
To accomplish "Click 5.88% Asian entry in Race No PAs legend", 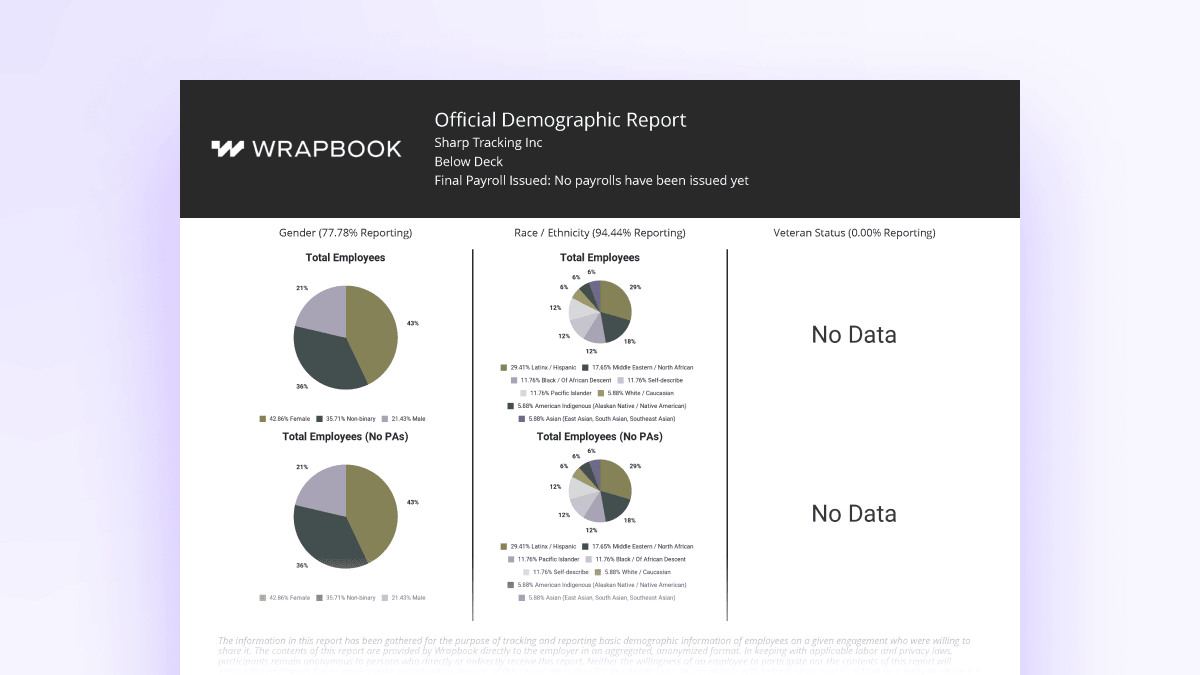I will [602, 598].
